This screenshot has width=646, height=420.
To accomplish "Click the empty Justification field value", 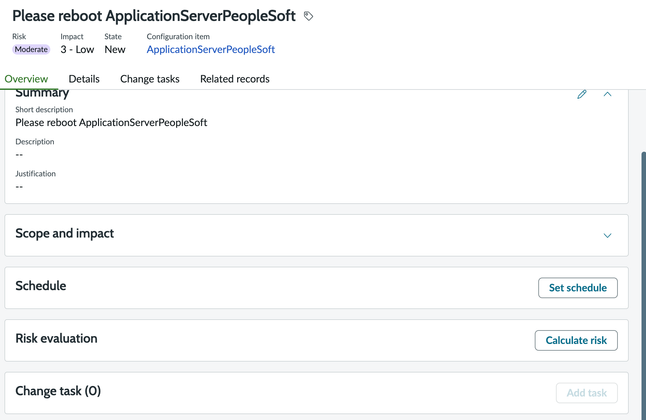I will pos(19,187).
